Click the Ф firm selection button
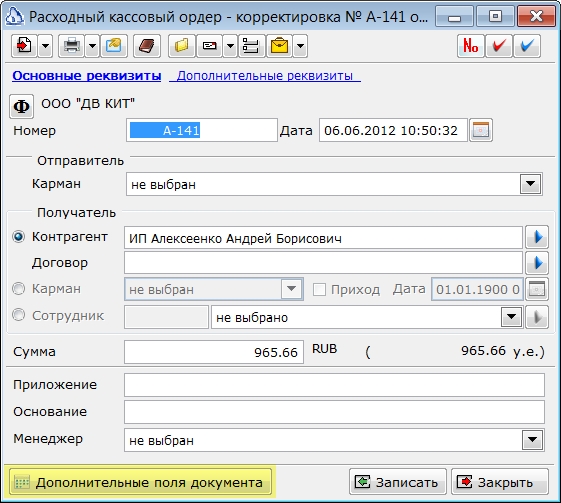 point(21,106)
